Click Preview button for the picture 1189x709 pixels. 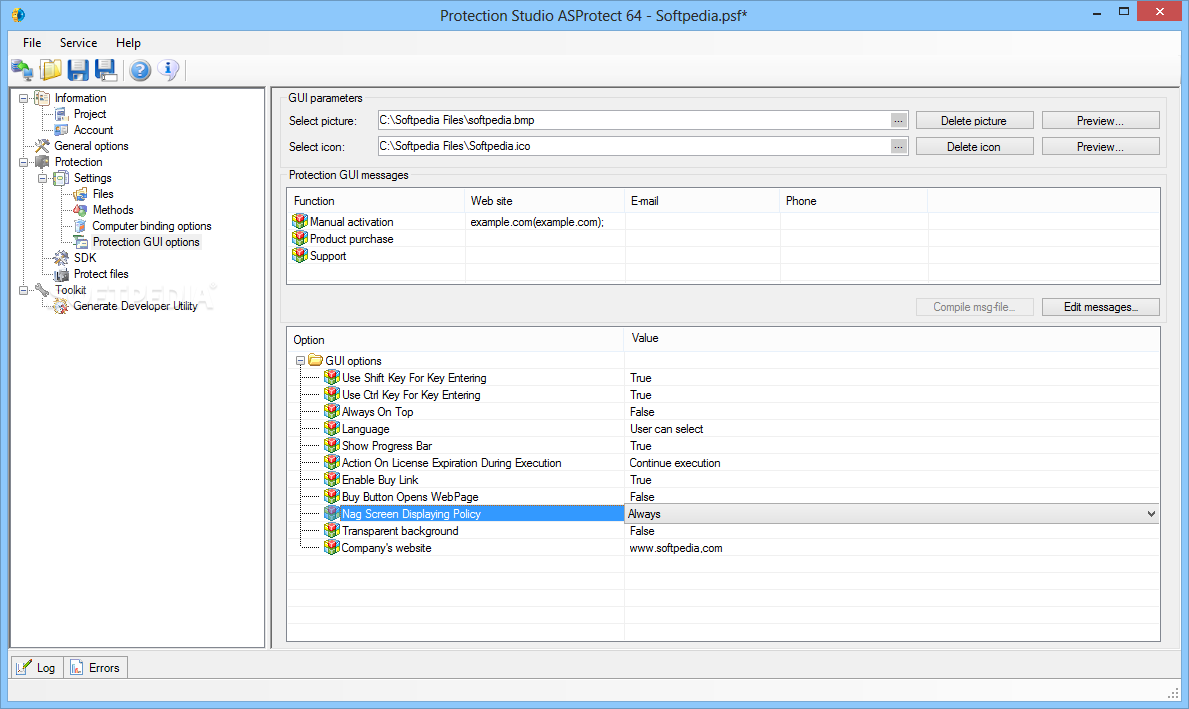pyautogui.click(x=1100, y=121)
